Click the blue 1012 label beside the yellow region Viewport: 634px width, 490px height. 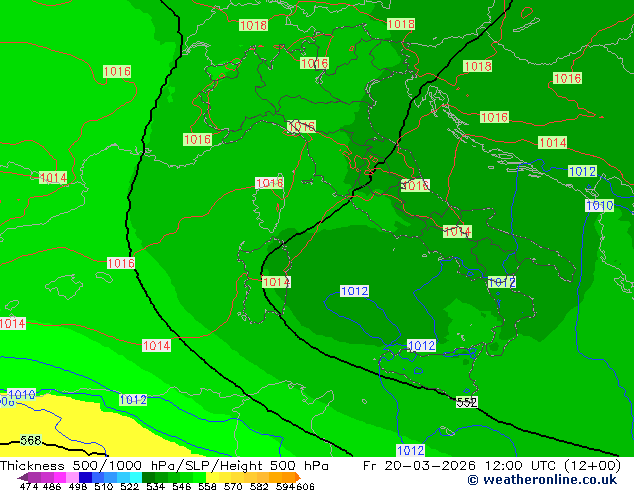click(x=133, y=400)
